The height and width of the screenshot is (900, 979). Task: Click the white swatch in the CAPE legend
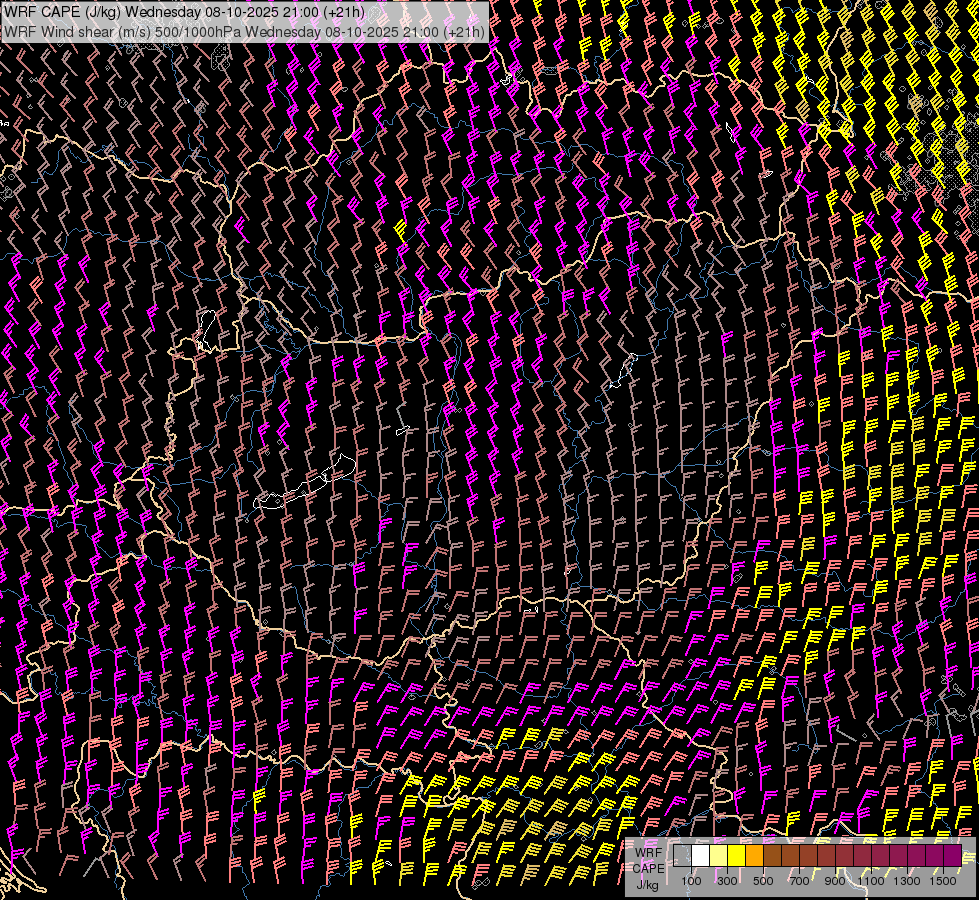pos(700,856)
